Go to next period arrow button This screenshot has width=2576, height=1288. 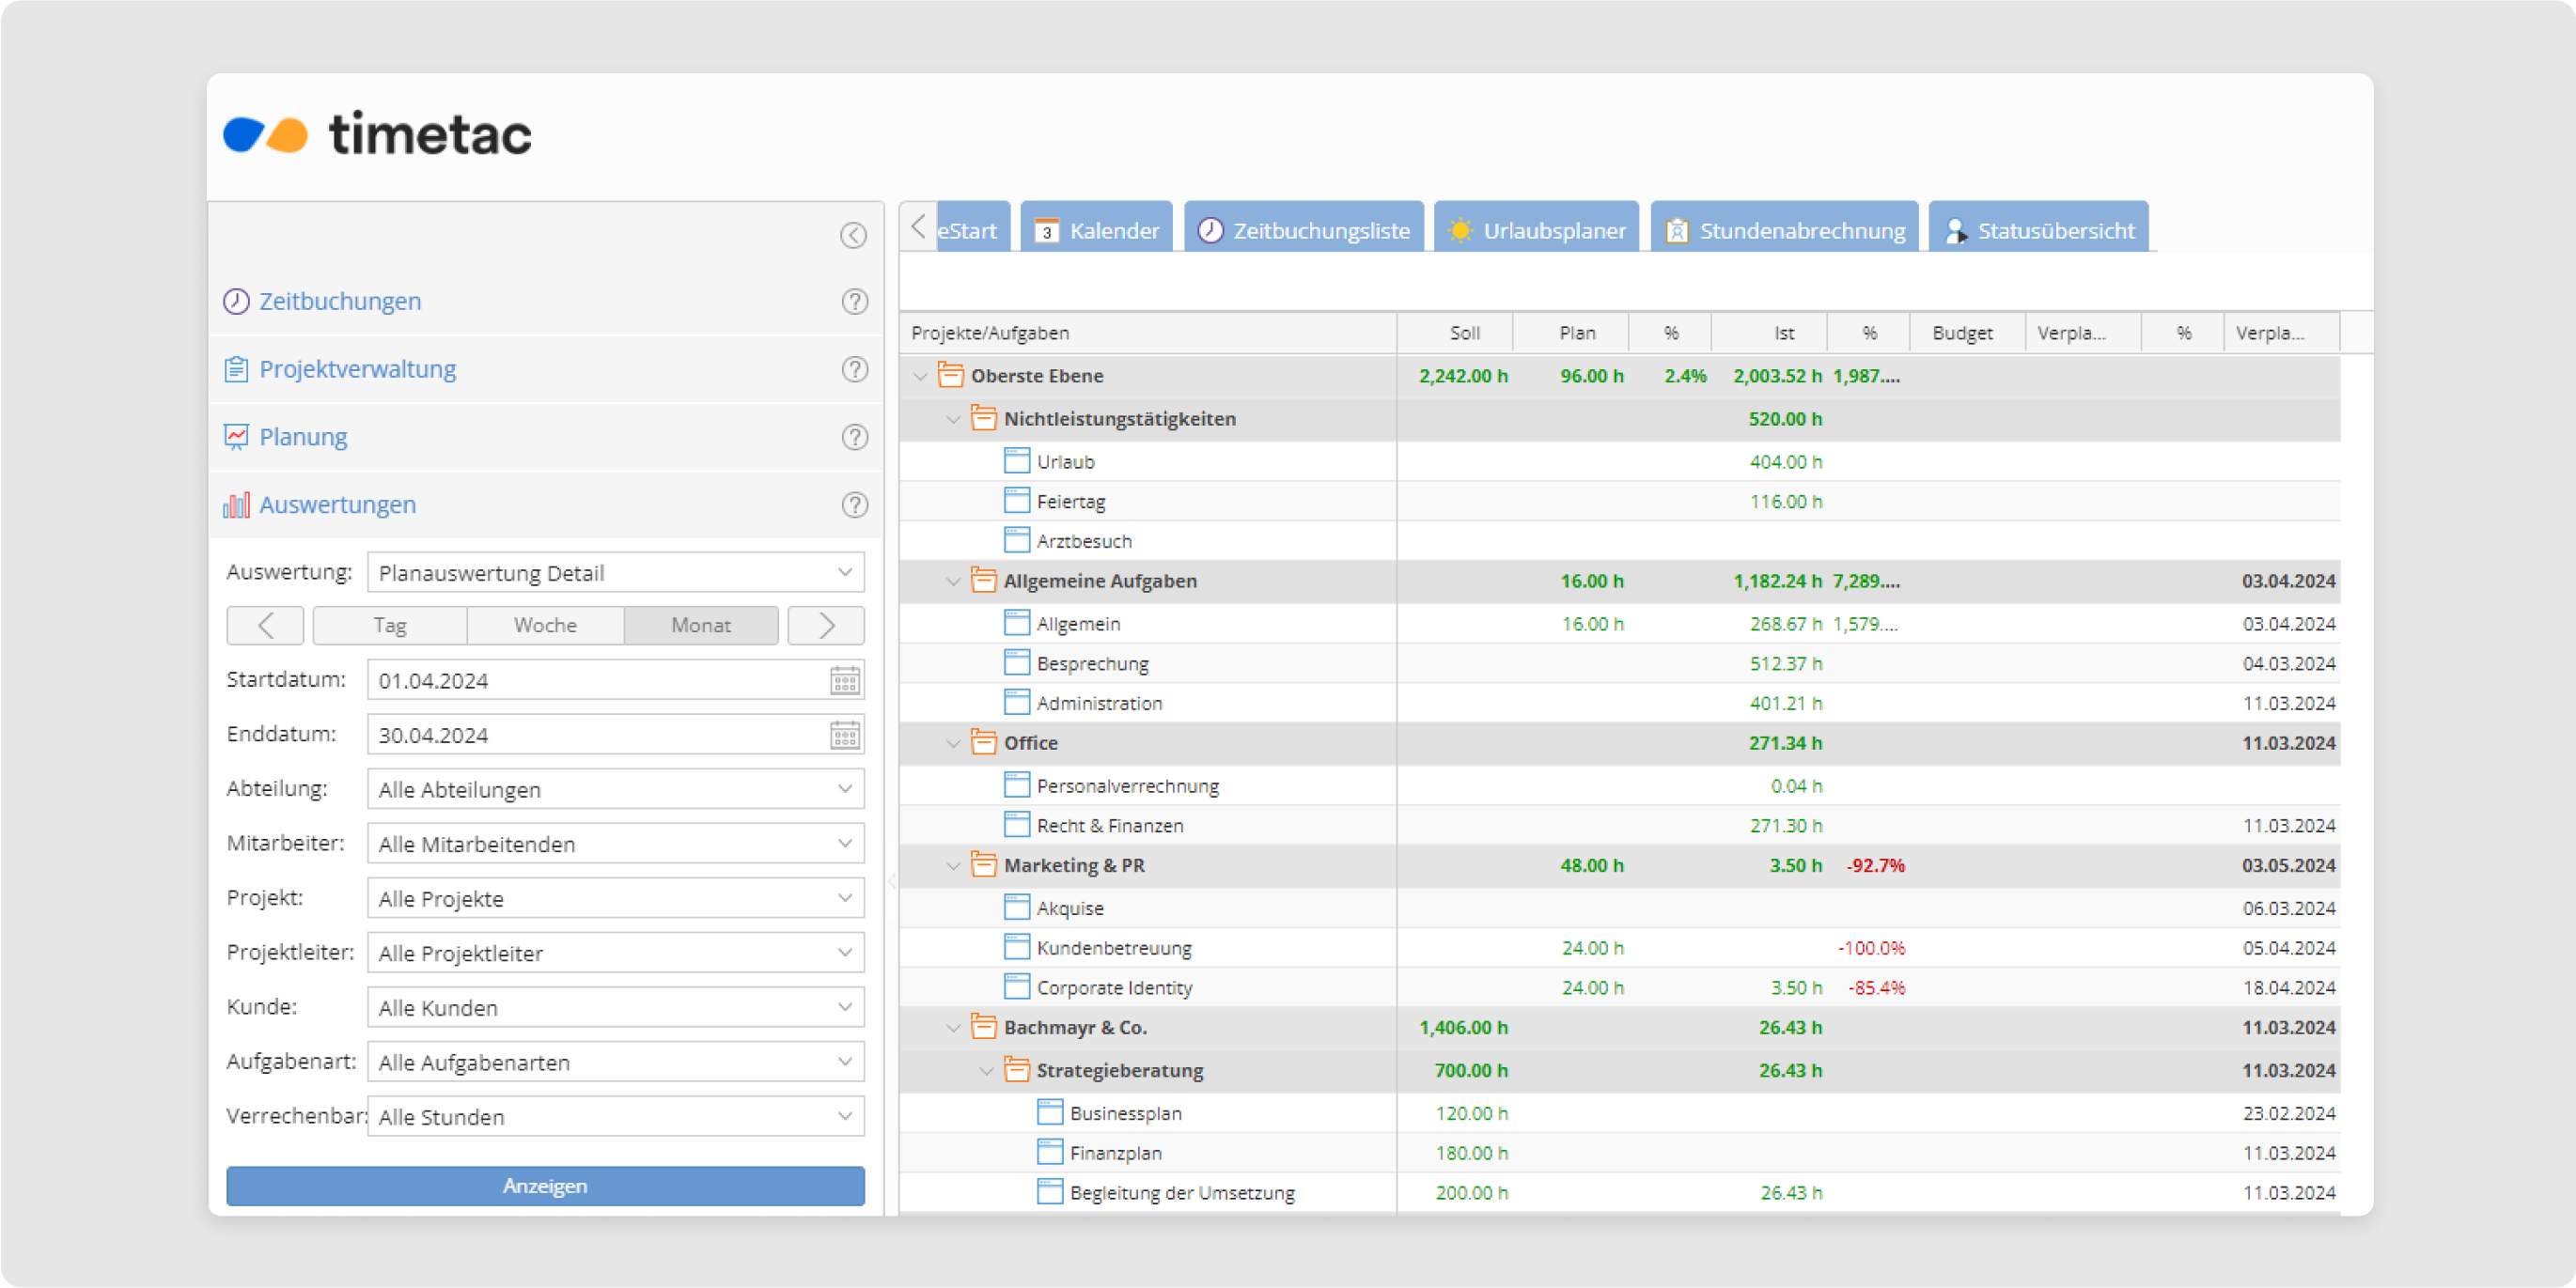[826, 626]
